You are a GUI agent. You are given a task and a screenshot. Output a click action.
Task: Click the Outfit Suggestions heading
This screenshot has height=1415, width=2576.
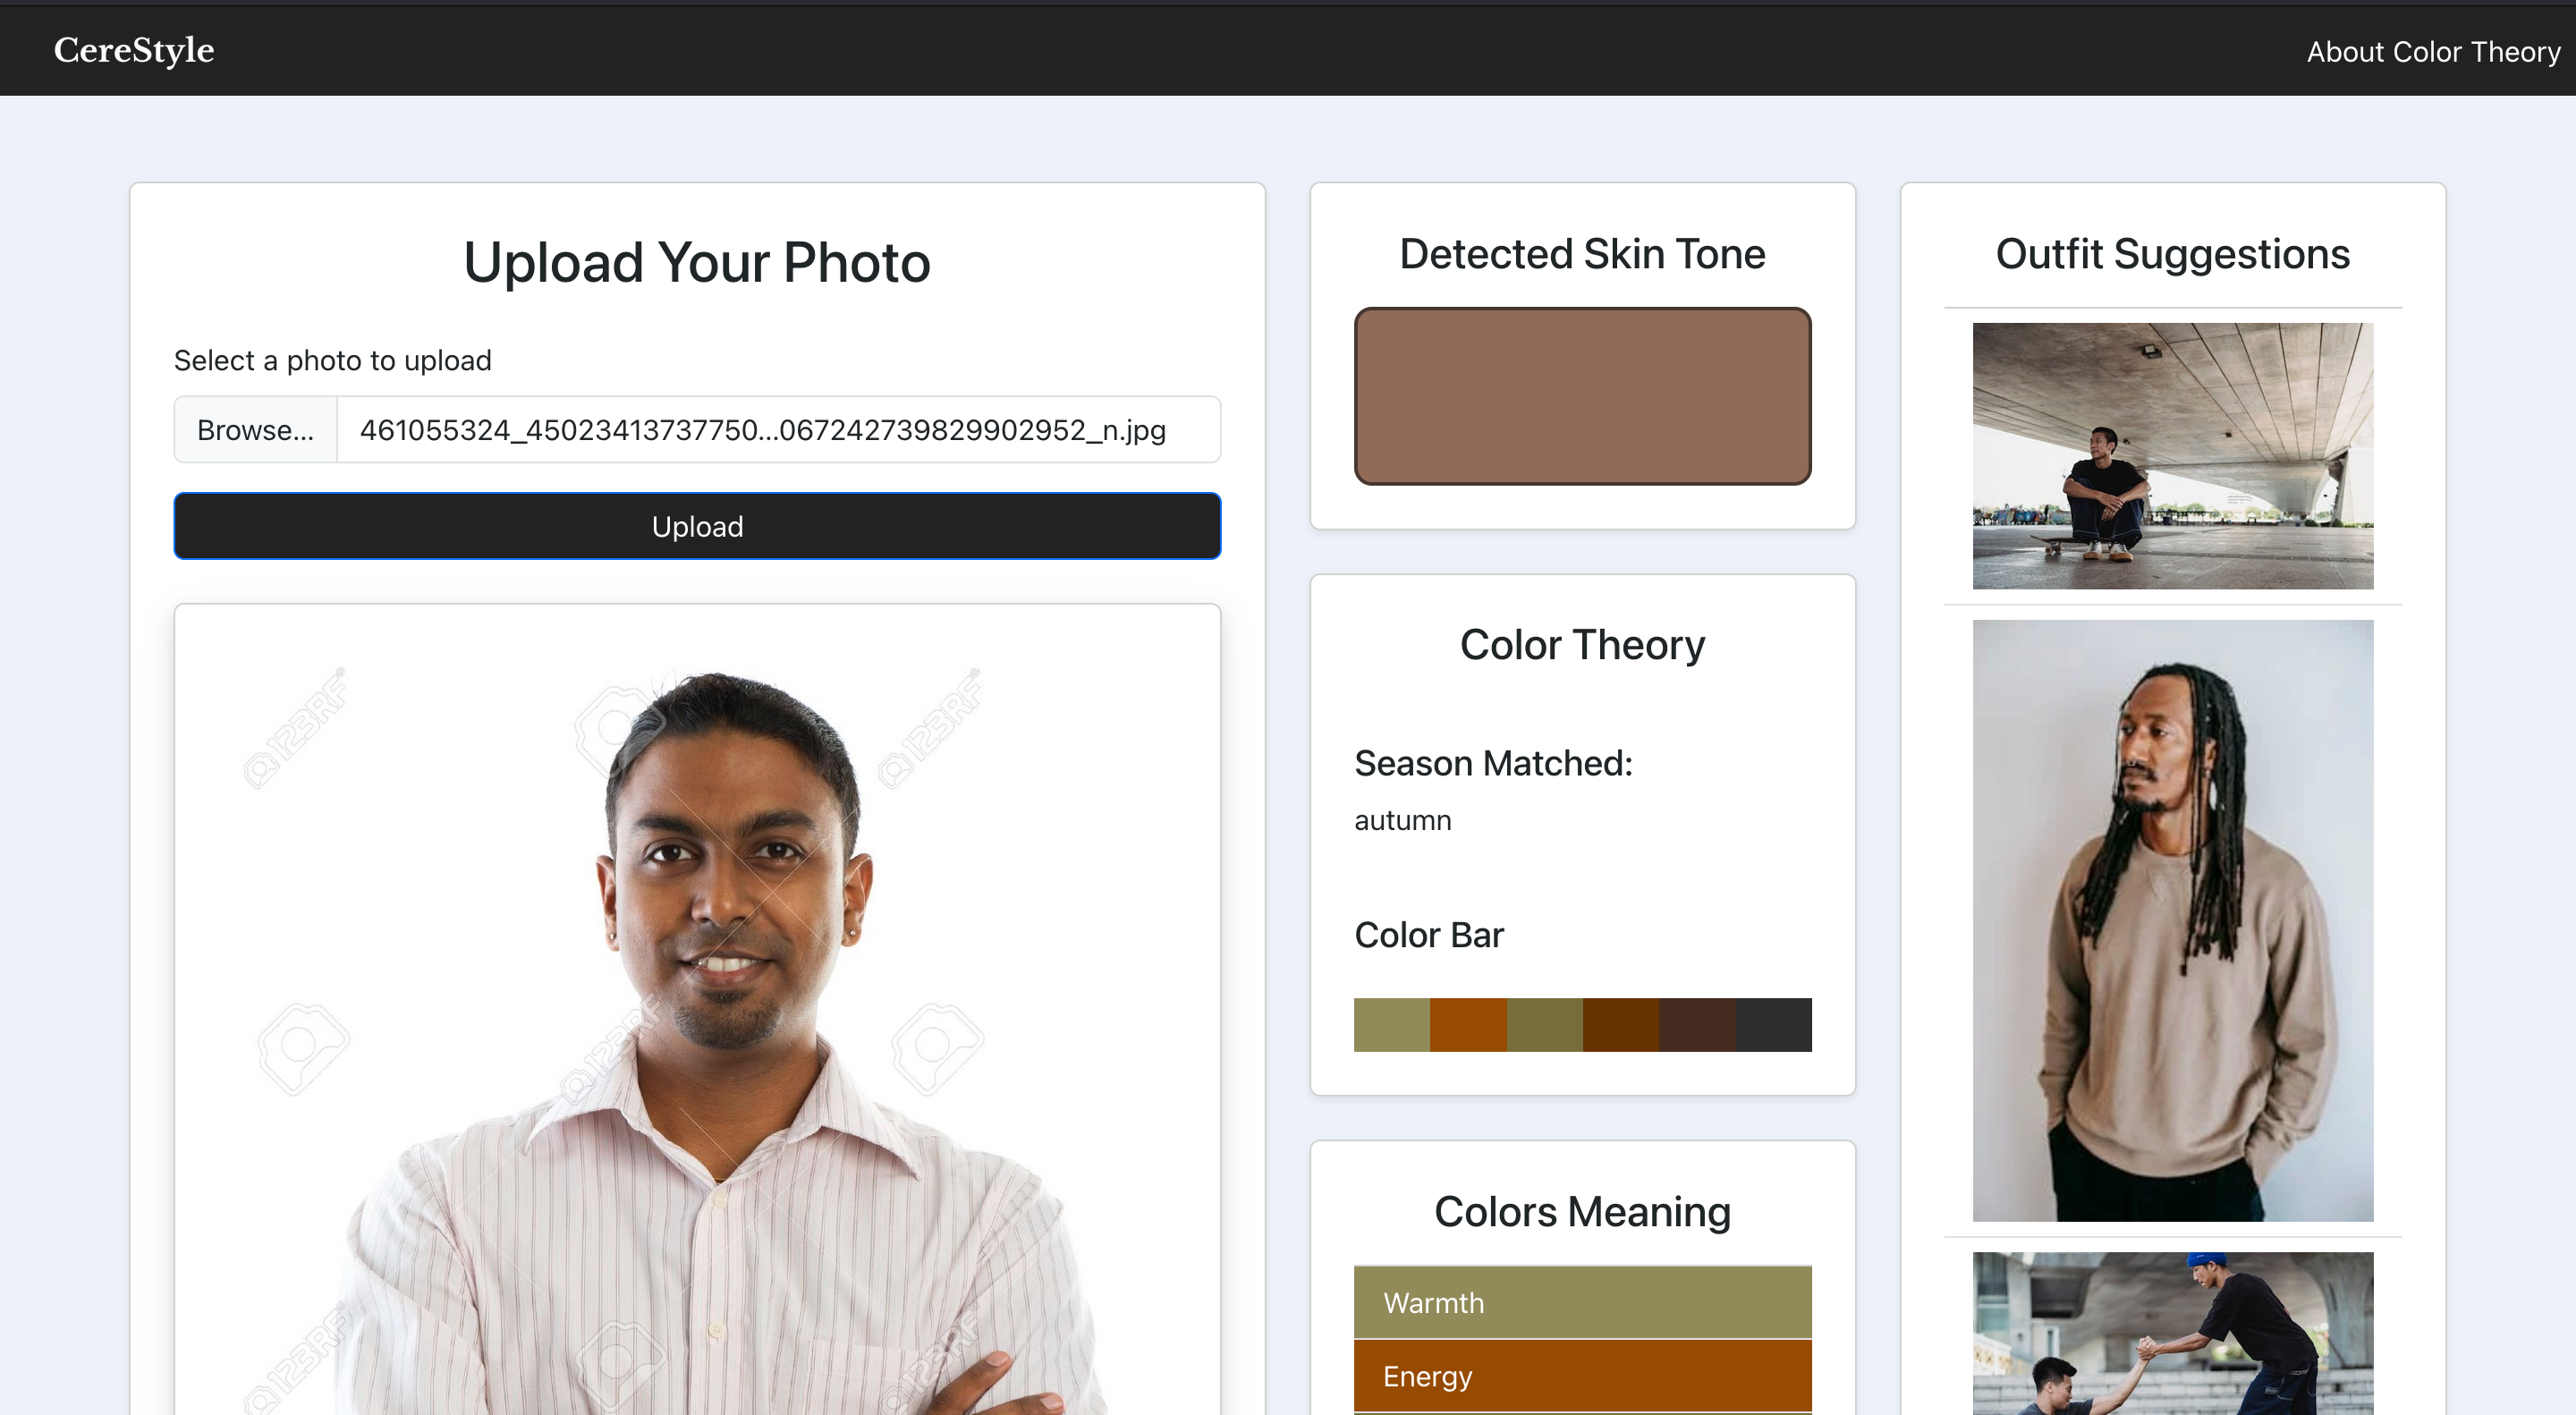2172,254
